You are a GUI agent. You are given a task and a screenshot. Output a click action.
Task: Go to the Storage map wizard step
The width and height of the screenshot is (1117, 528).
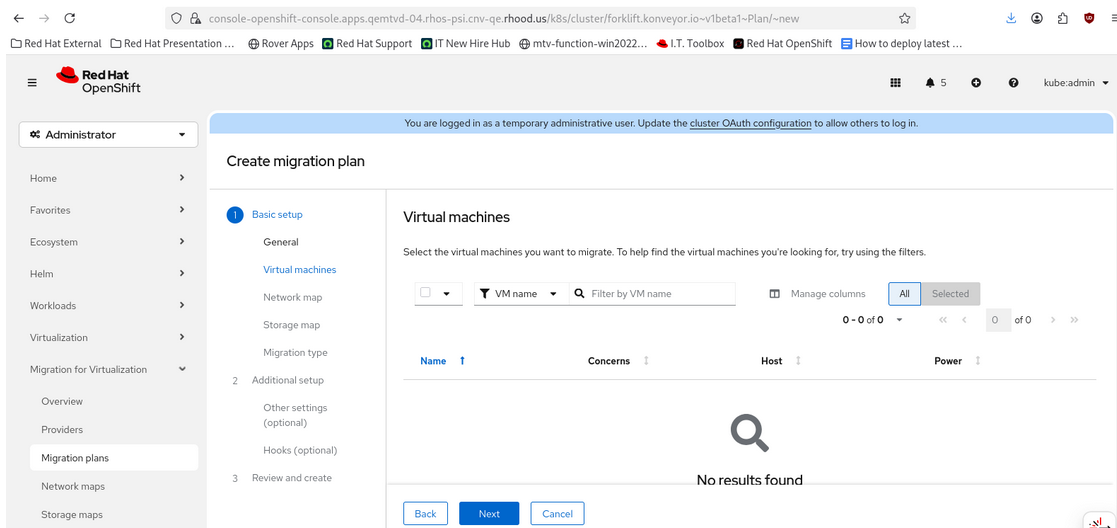pos(291,325)
